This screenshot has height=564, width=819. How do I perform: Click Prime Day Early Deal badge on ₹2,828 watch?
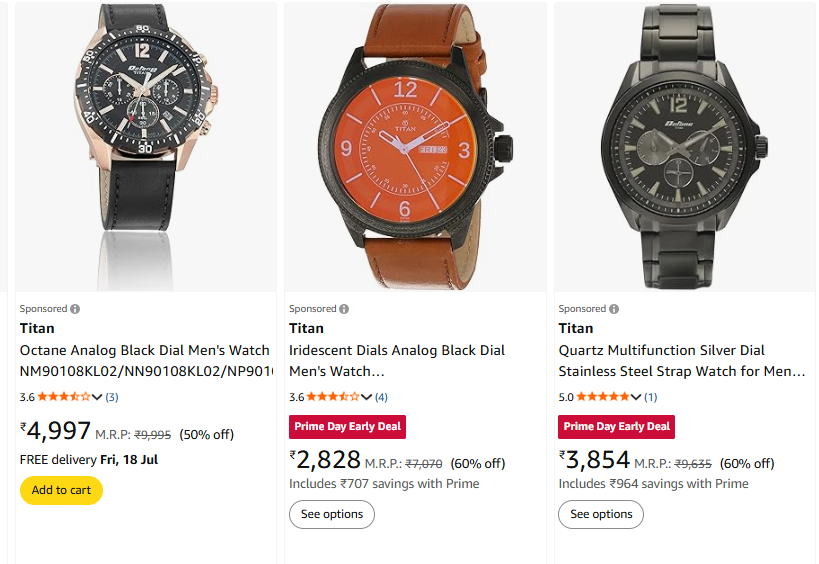click(x=348, y=427)
